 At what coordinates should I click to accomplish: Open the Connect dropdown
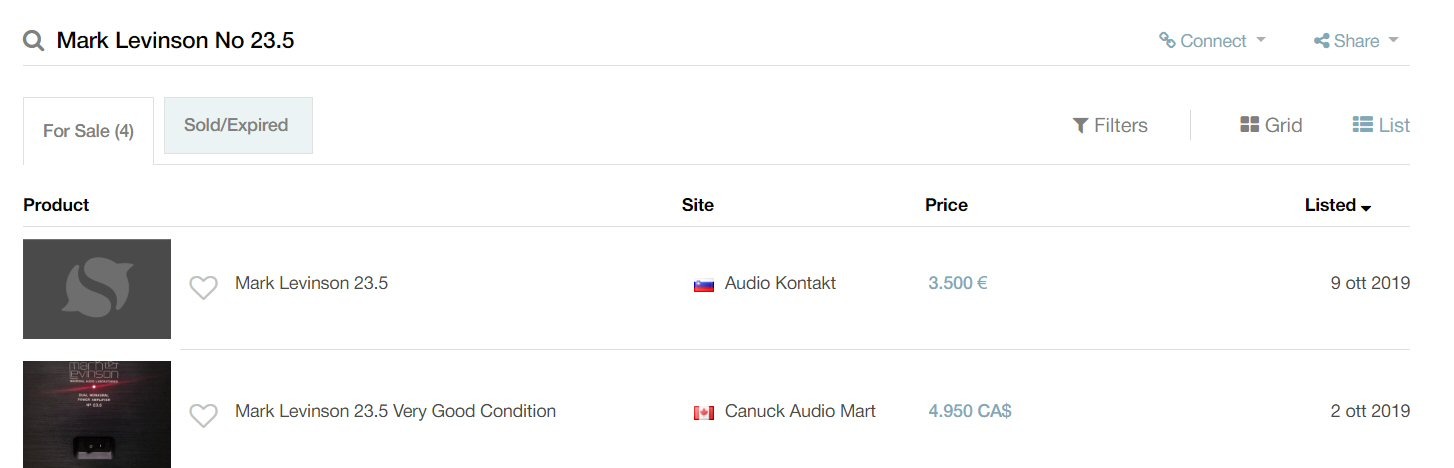tap(1212, 41)
